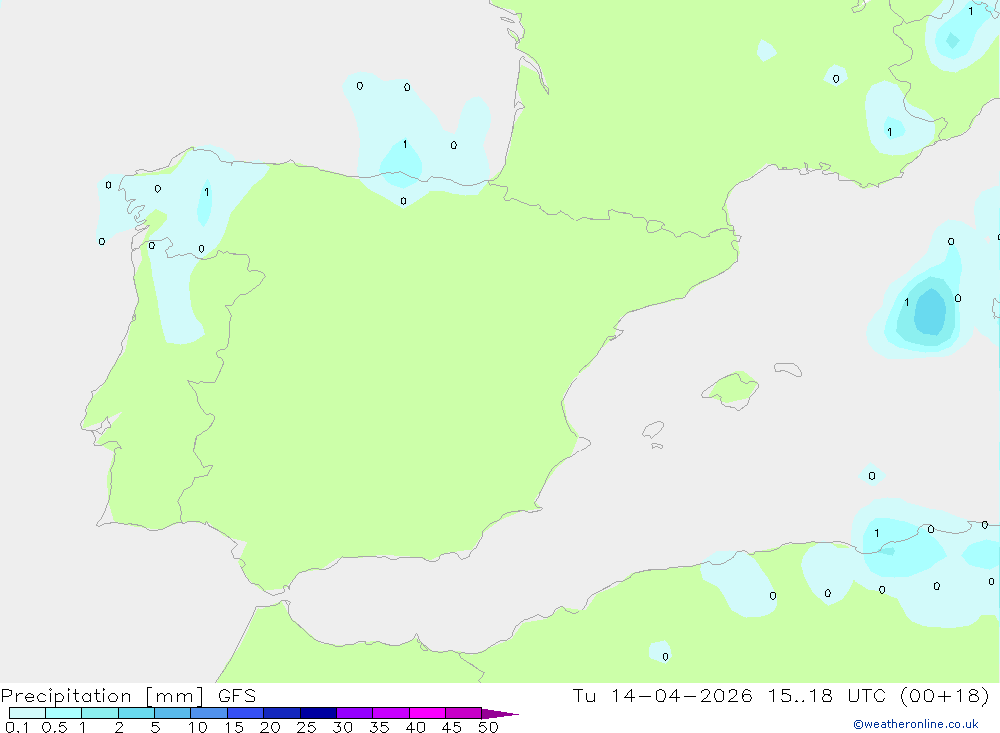The image size is (1000, 733).
Task: Pick the lightest 0.1–0.5 mm legend swatch
Action: 27,713
